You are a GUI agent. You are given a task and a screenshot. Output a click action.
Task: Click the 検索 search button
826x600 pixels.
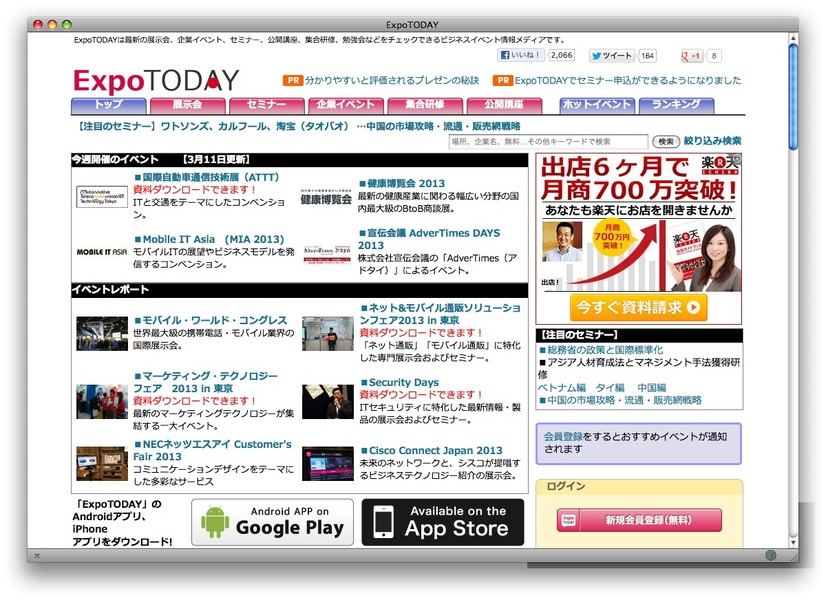tap(666, 141)
